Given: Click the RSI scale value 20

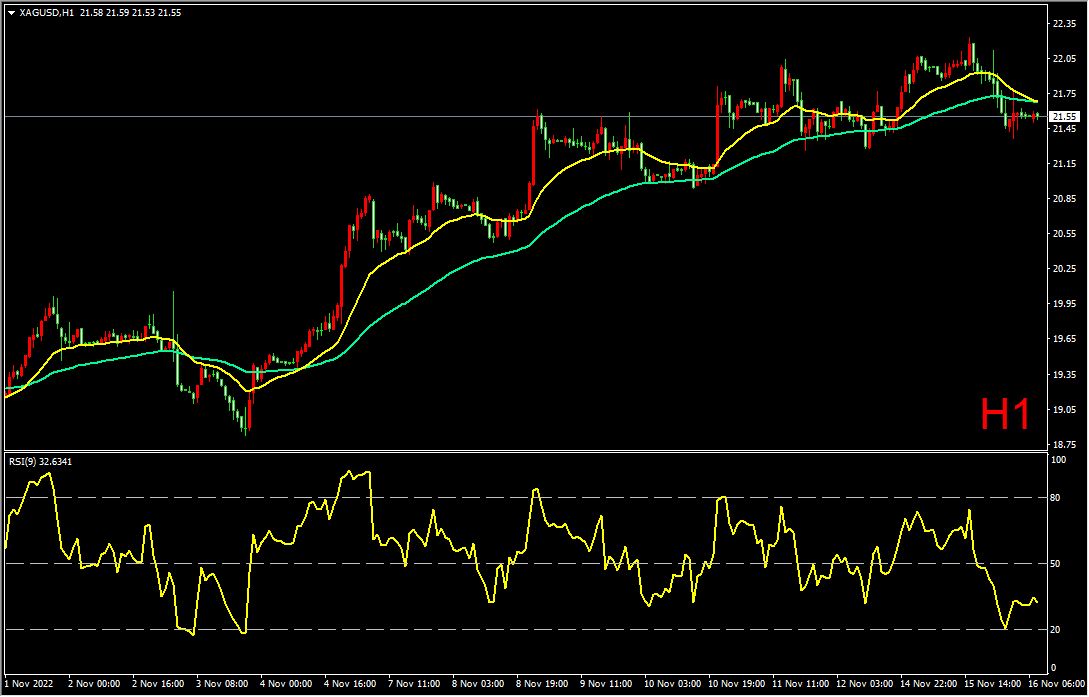Looking at the screenshot, I should pos(1057,630).
